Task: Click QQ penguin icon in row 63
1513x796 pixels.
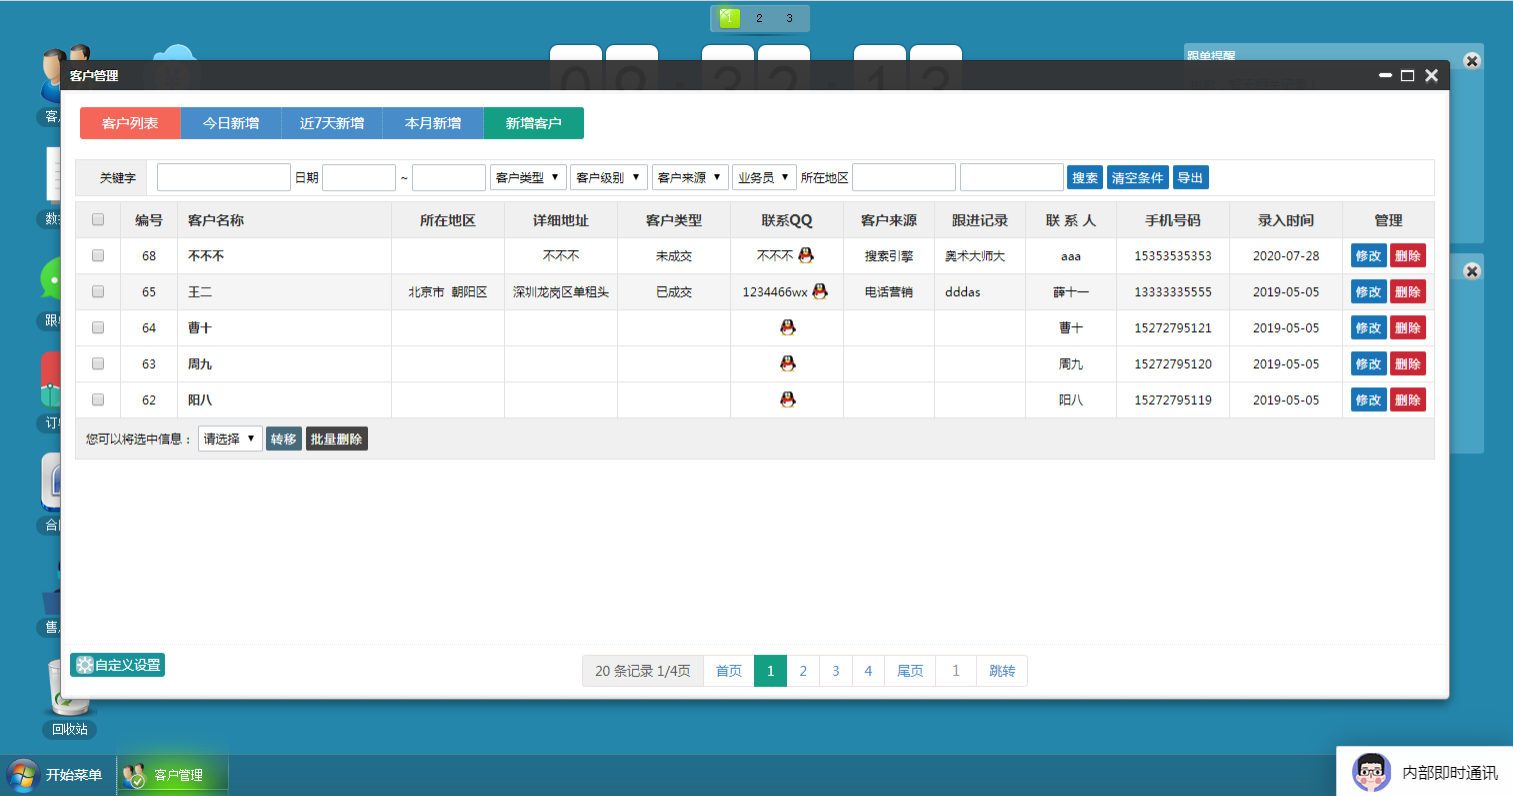Action: pyautogui.click(x=788, y=363)
